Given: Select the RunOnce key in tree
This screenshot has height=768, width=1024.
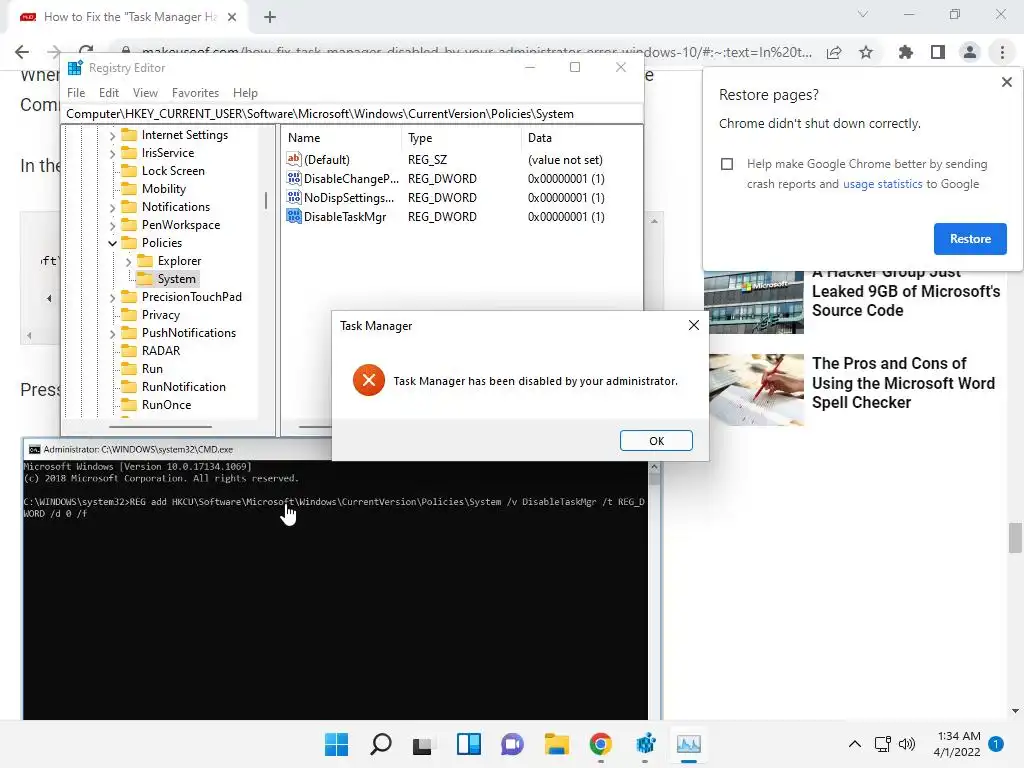Looking at the screenshot, I should pos(167,405).
